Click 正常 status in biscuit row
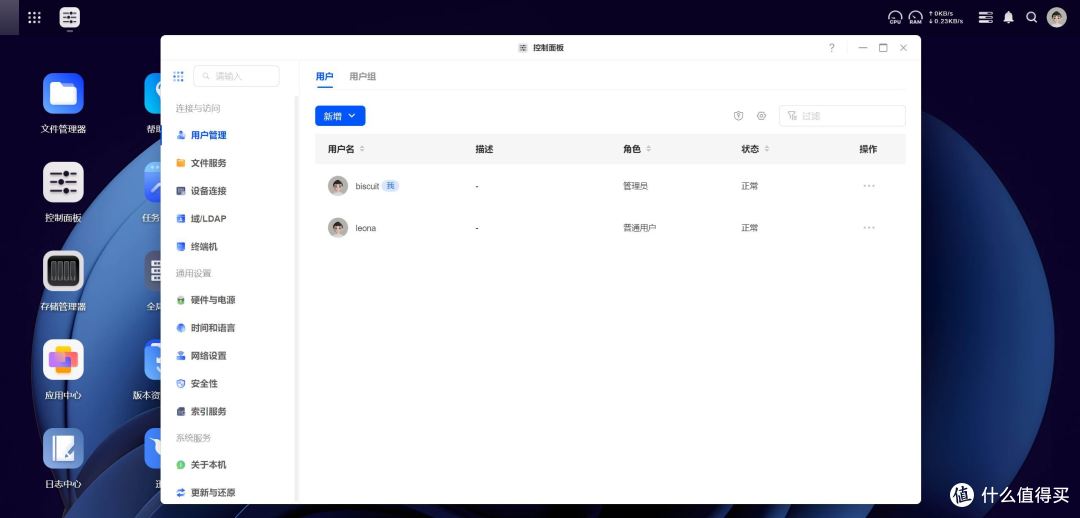The image size is (1080, 518). (749, 186)
